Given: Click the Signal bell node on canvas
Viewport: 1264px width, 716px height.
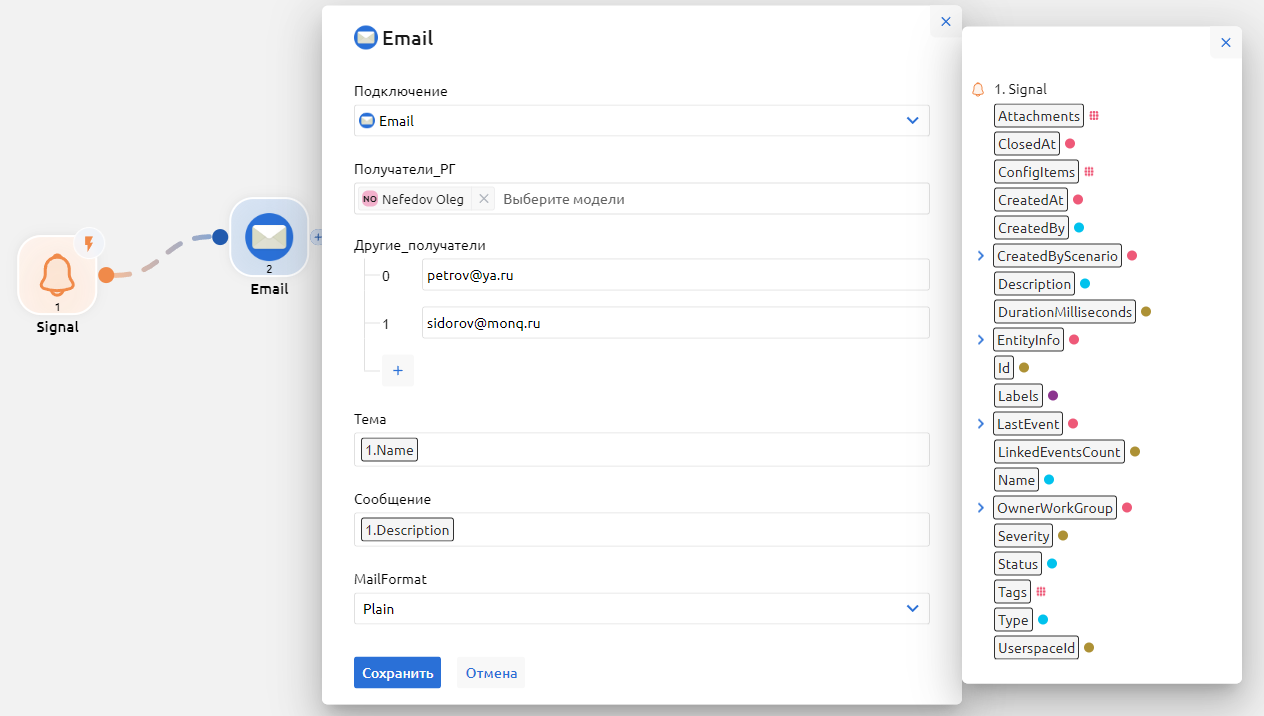Looking at the screenshot, I should 57,275.
